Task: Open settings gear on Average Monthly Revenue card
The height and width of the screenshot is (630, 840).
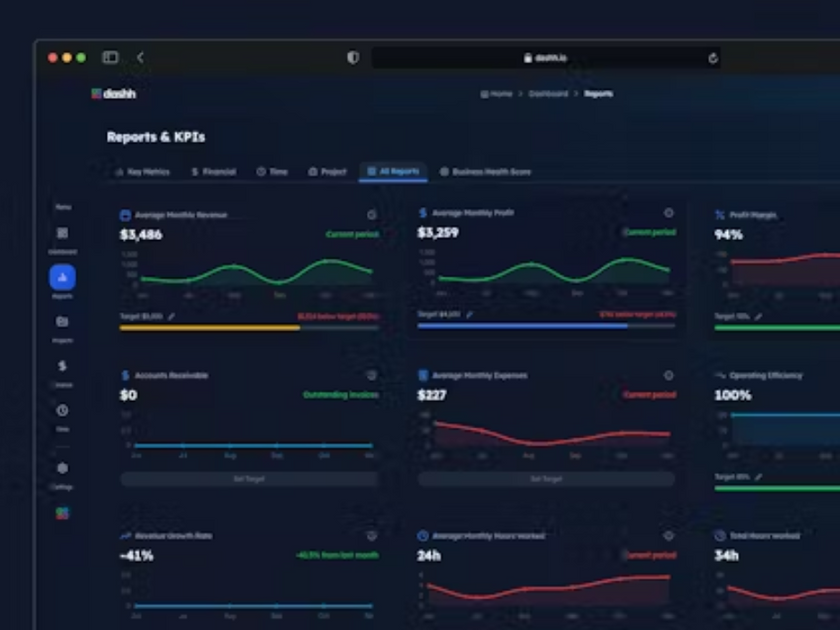Action: coord(372,213)
